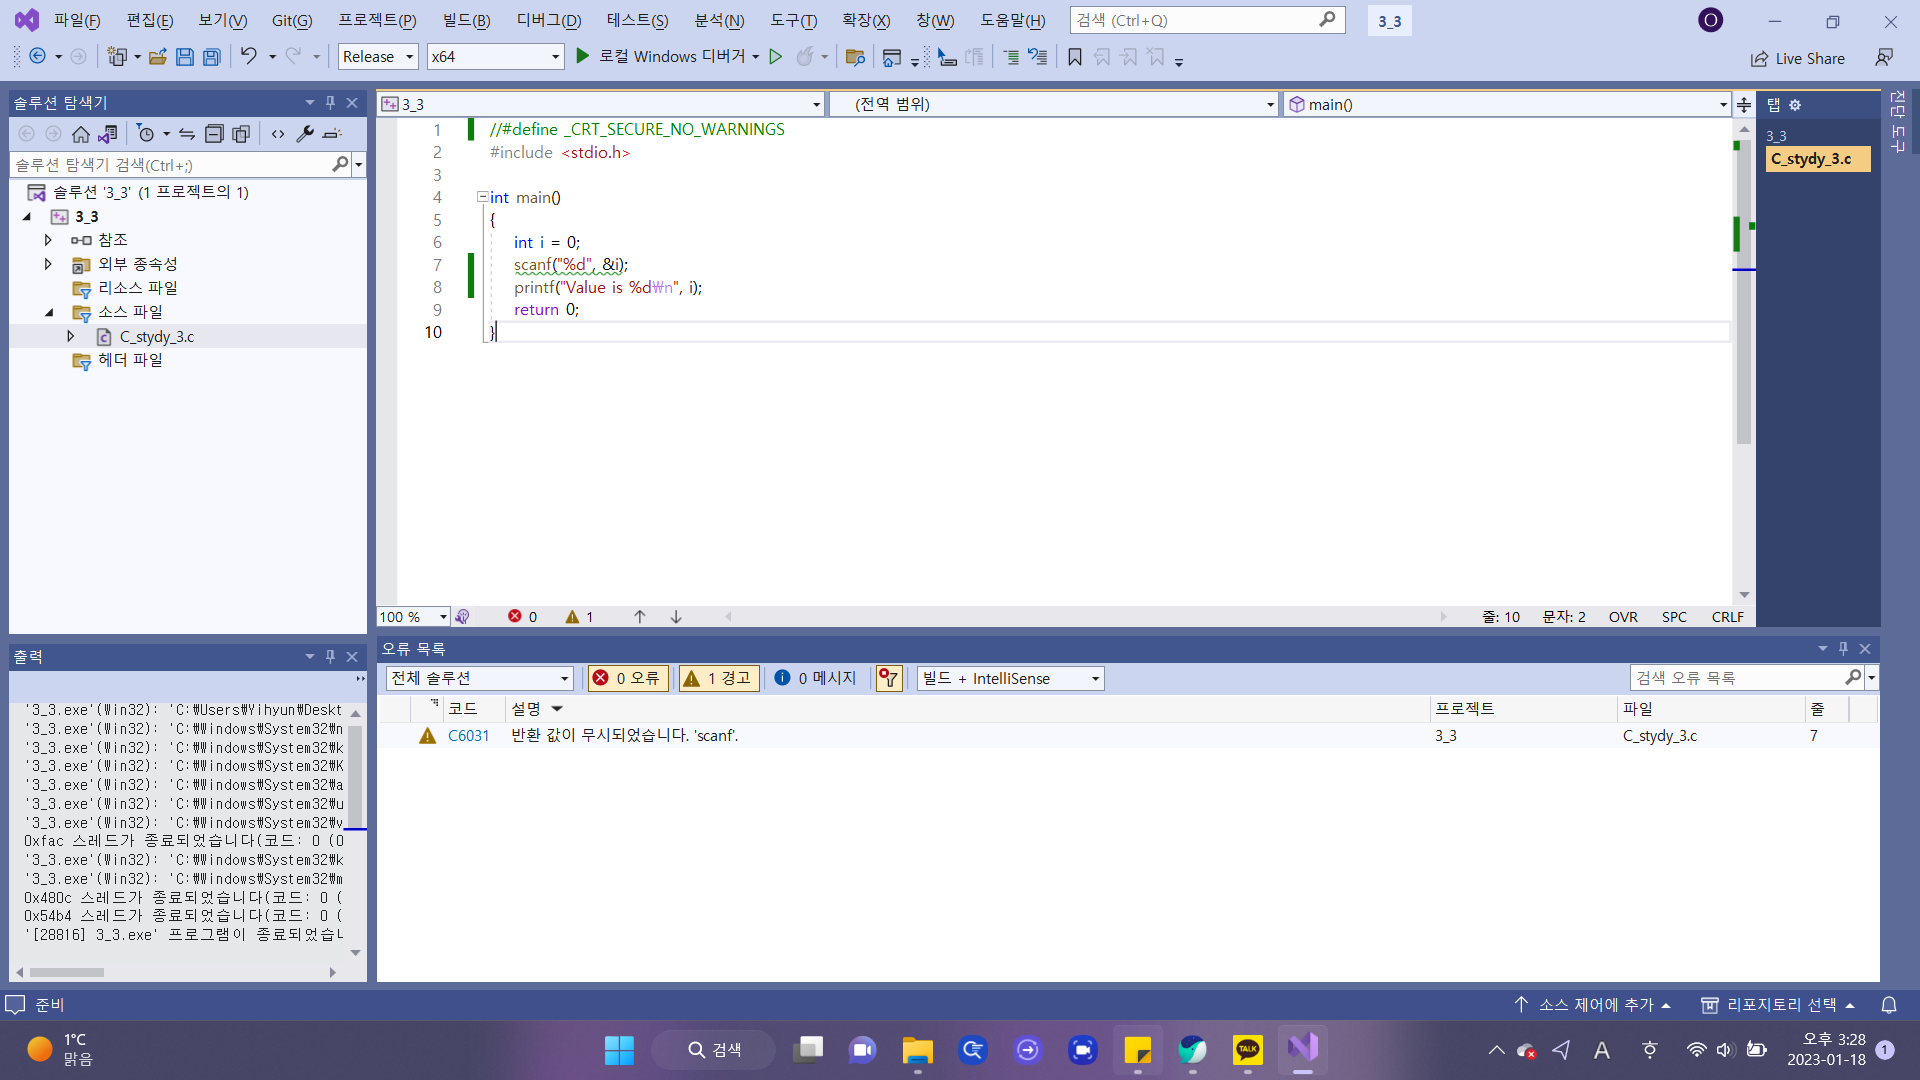
Task: Click the Navigate Backward toolbar icon
Action: point(37,57)
